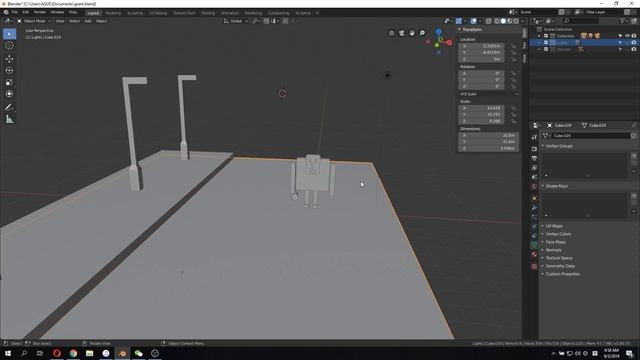Add a shape key with plus button

(634, 196)
